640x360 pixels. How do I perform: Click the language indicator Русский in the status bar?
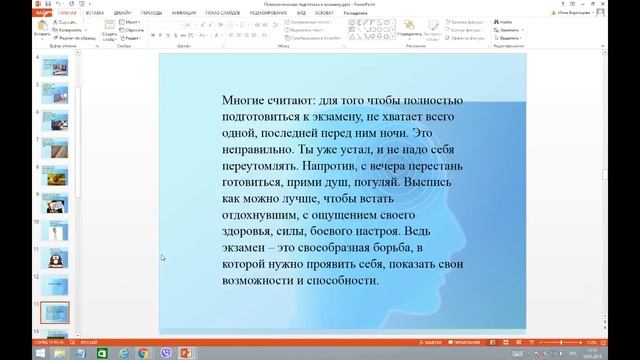point(89,342)
